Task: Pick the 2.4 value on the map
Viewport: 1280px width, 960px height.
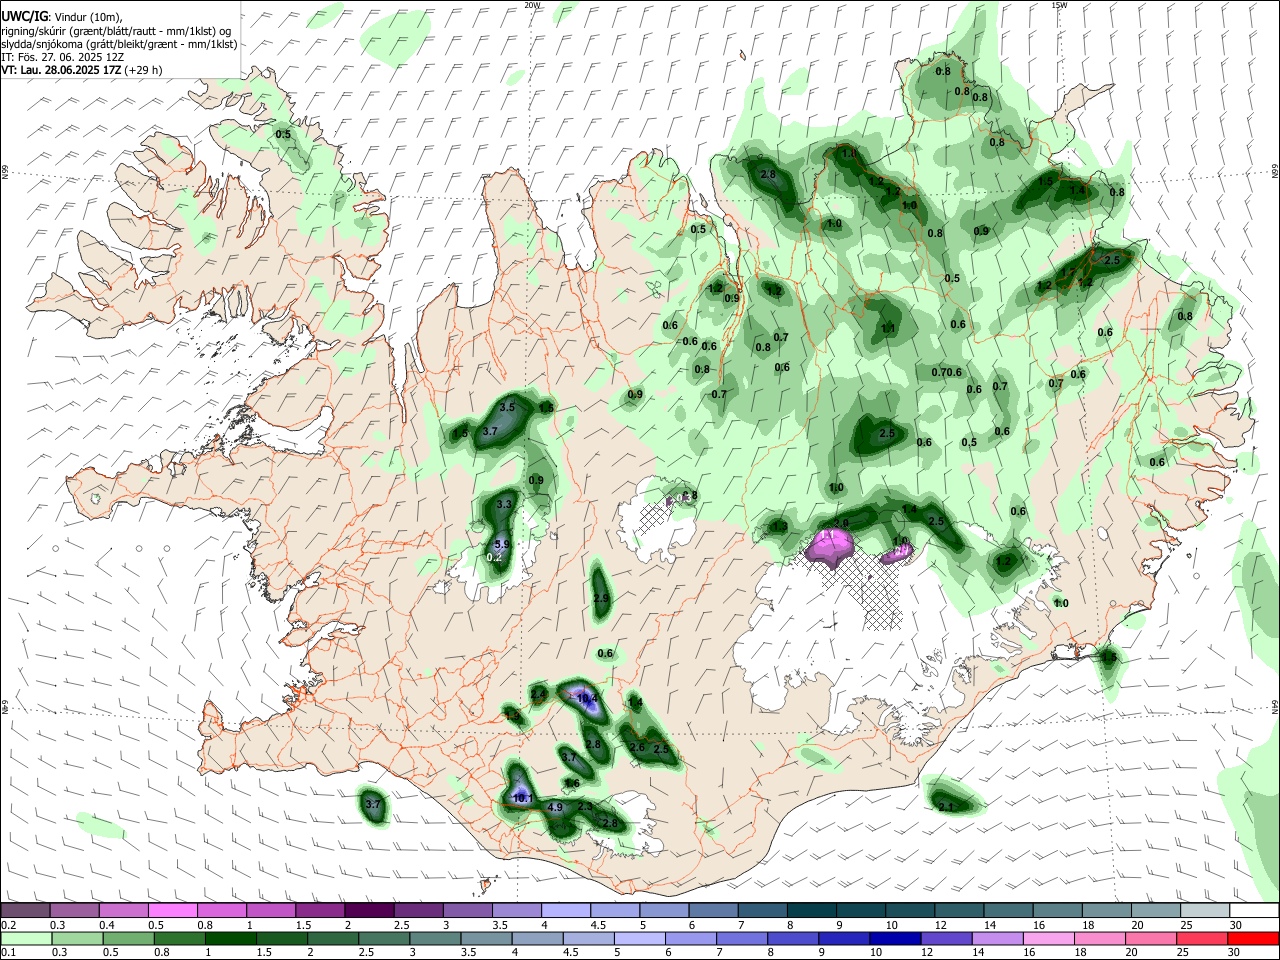Action: pyautogui.click(x=538, y=693)
